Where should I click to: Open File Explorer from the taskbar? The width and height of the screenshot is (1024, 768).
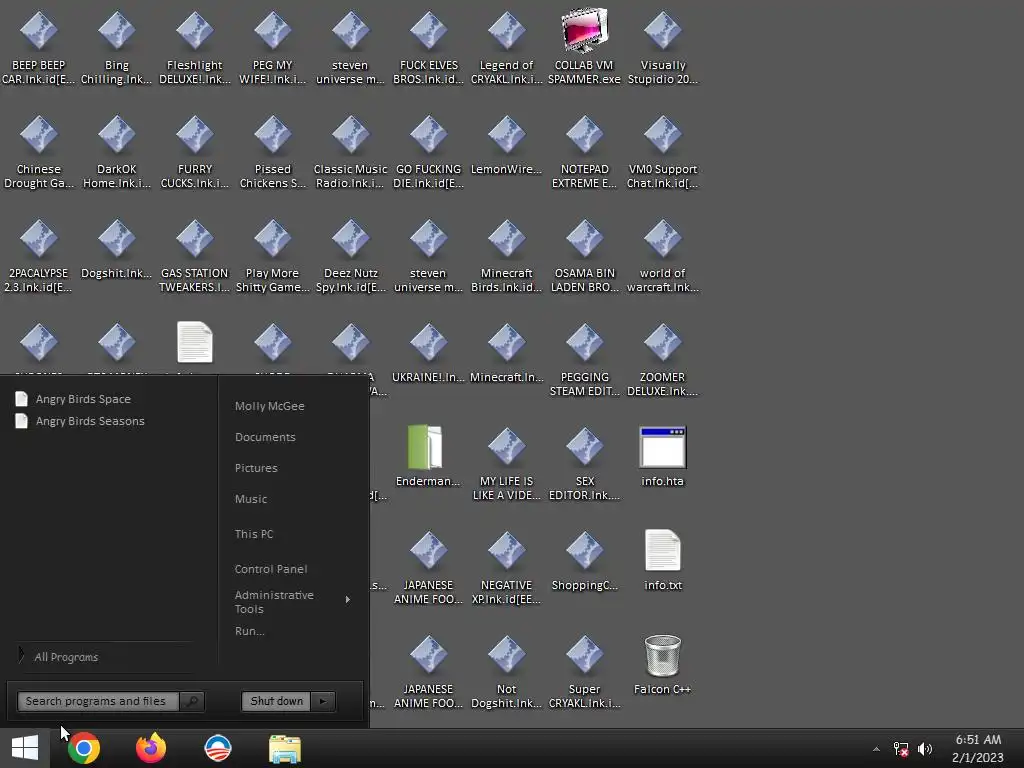[285, 749]
